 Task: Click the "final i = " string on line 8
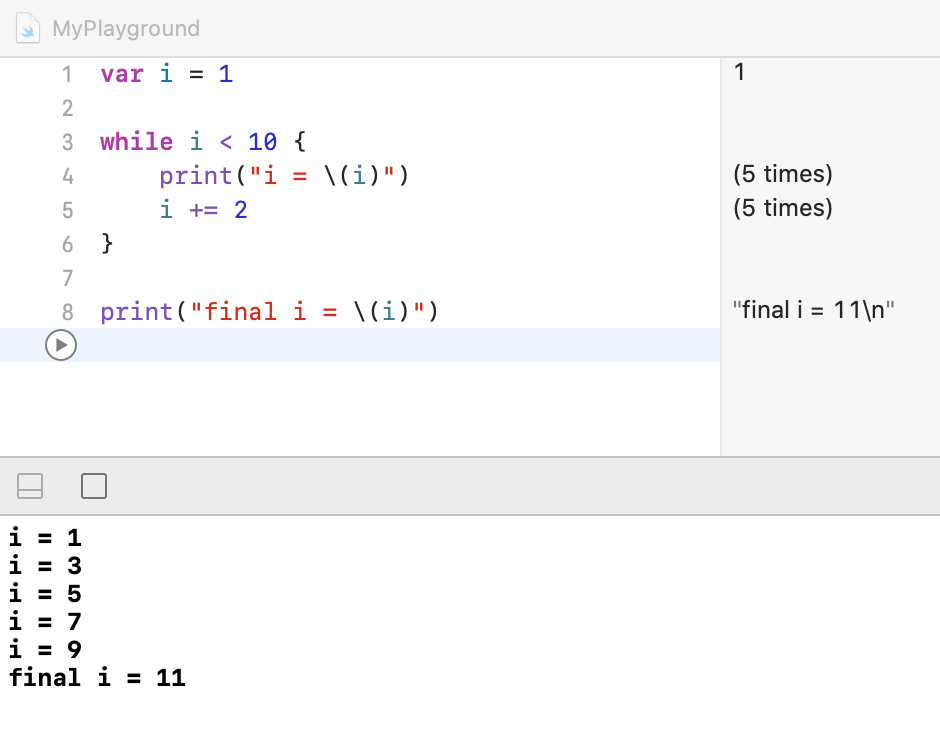264,312
